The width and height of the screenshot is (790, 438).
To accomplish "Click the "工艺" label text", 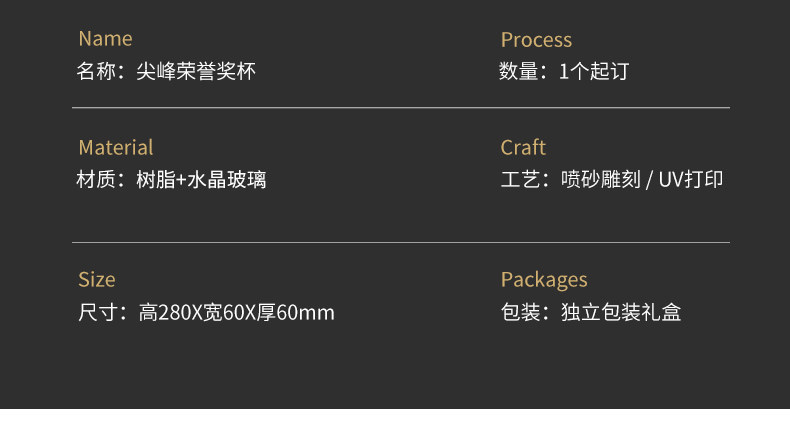I will click(x=518, y=180).
